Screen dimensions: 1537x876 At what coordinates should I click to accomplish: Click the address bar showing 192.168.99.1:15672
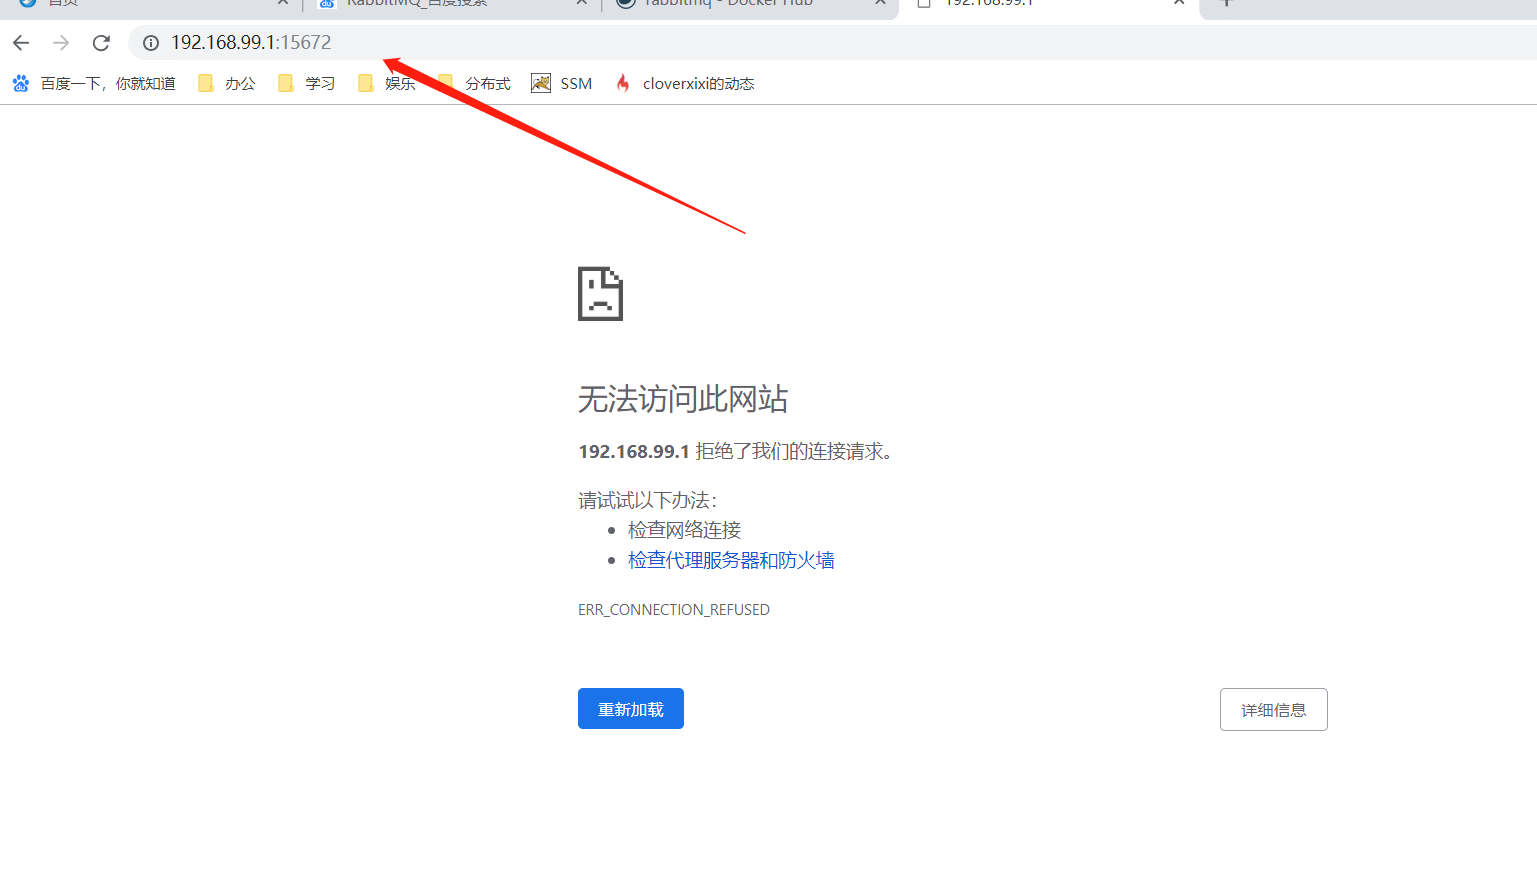[x=832, y=43]
